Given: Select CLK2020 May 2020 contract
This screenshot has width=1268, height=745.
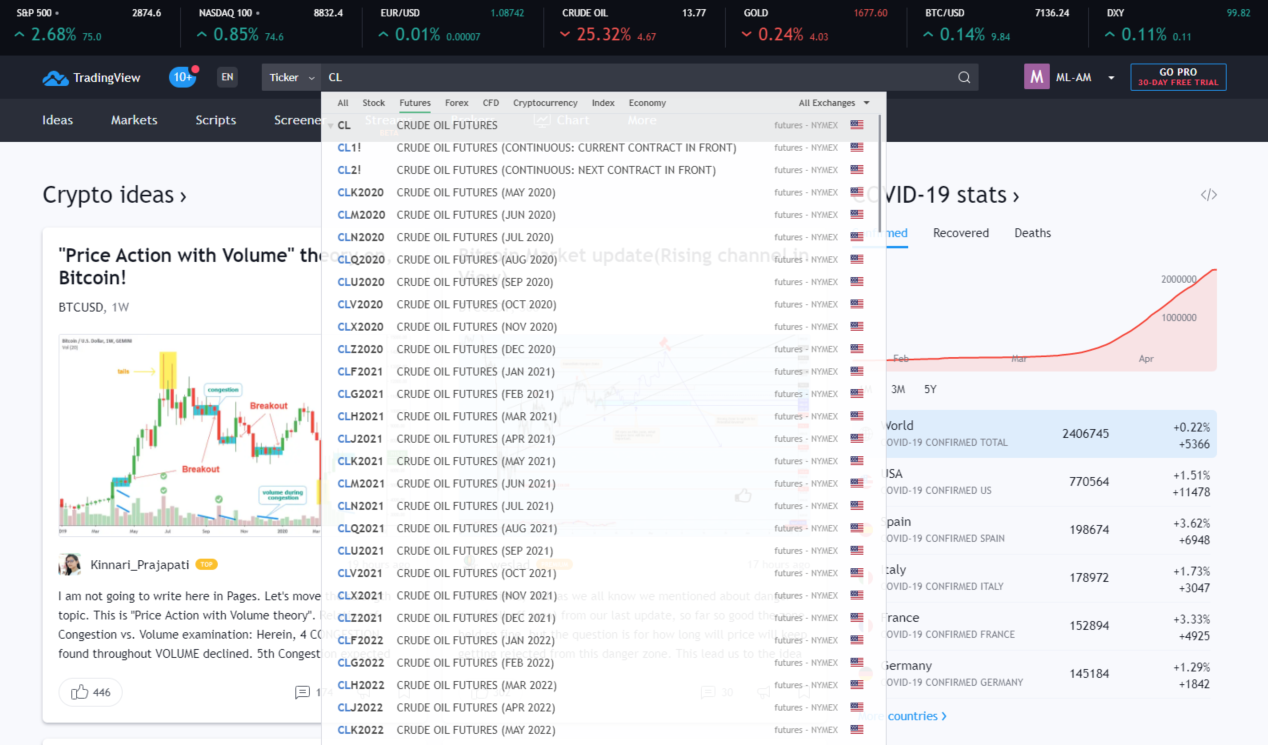Looking at the screenshot, I should [600, 193].
